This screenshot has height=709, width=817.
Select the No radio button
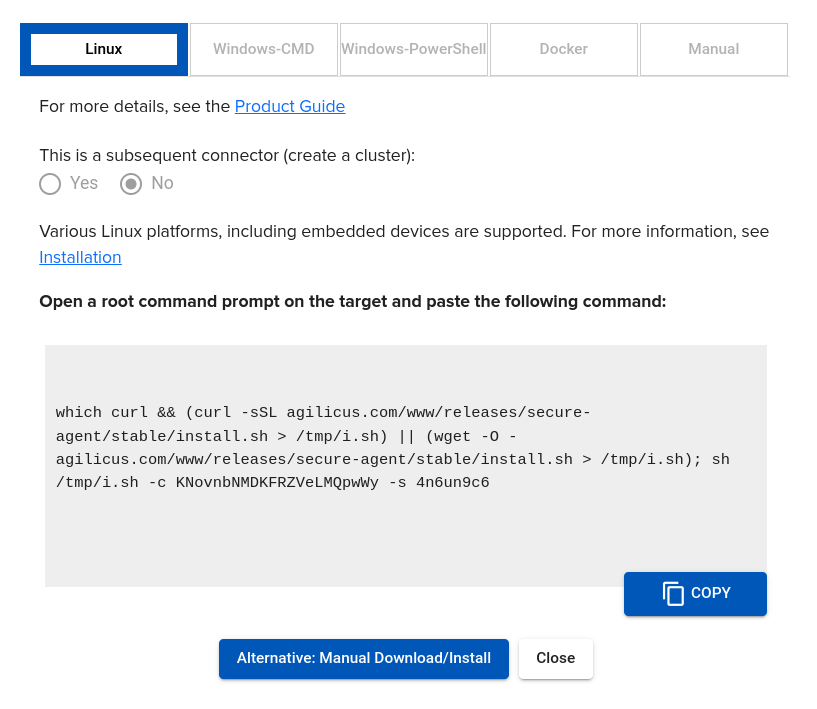tap(131, 184)
